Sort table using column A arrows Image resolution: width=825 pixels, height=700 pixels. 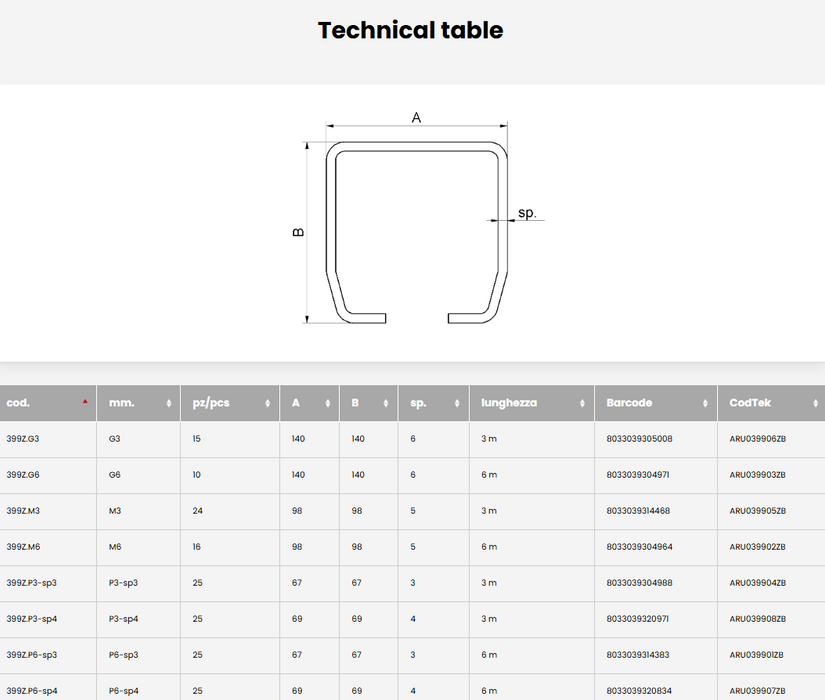327,403
